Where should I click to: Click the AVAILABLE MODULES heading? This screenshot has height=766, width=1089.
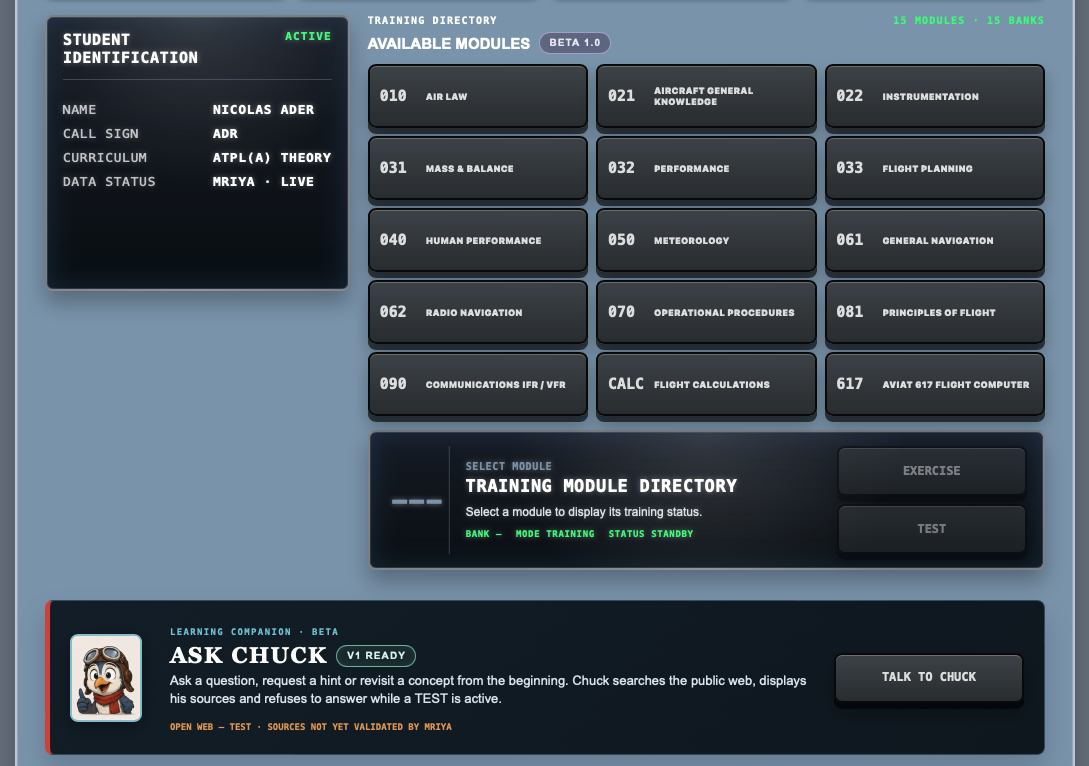[449, 44]
